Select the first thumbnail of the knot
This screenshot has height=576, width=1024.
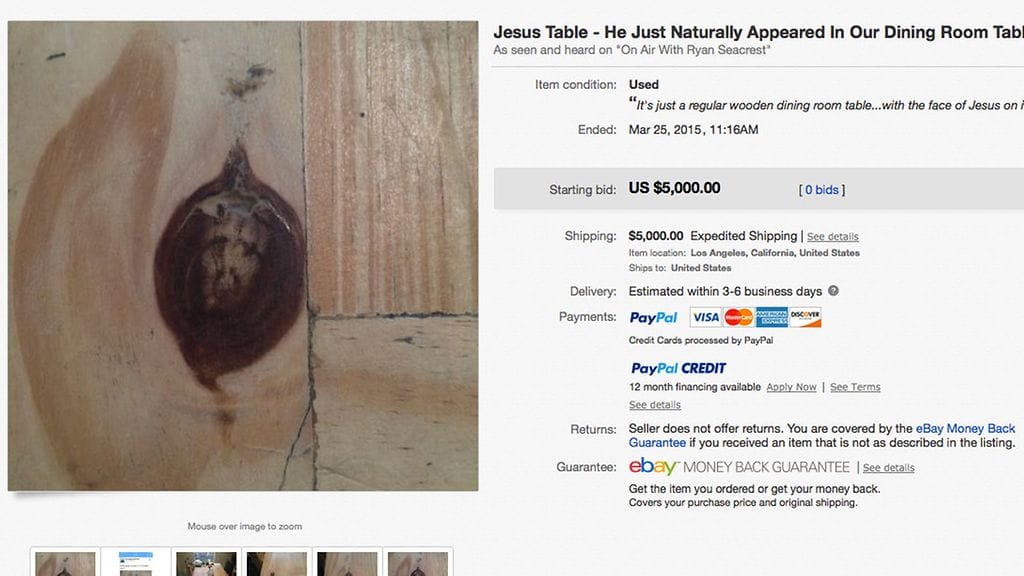click(x=65, y=564)
